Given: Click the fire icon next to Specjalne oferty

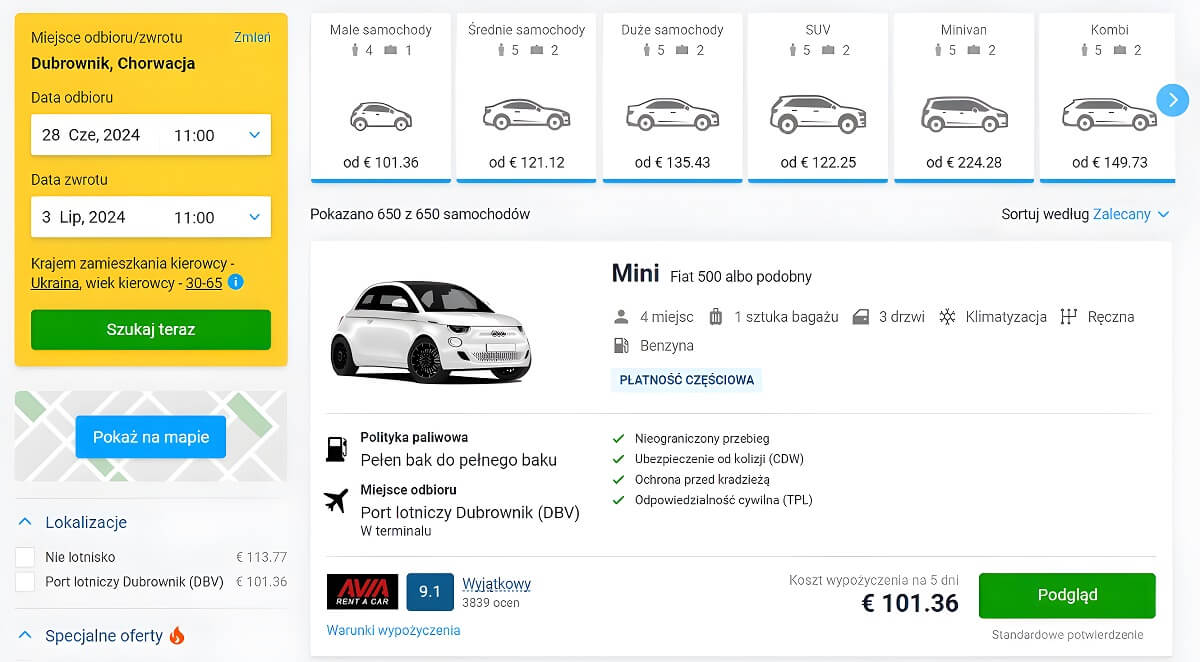Looking at the screenshot, I should [x=177, y=636].
